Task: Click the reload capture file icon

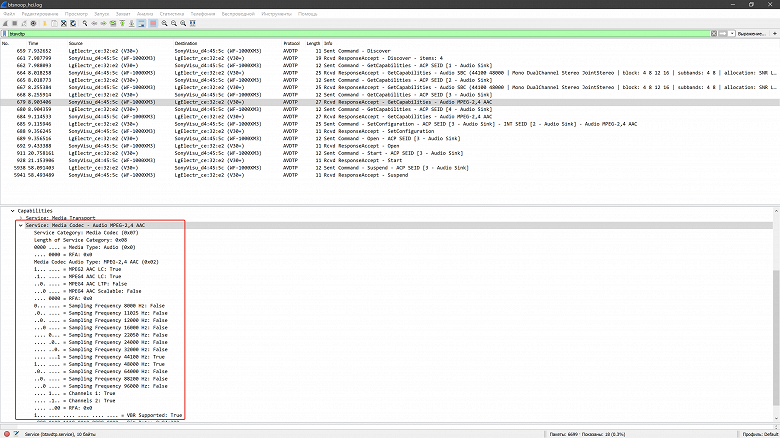Action: coord(73,23)
